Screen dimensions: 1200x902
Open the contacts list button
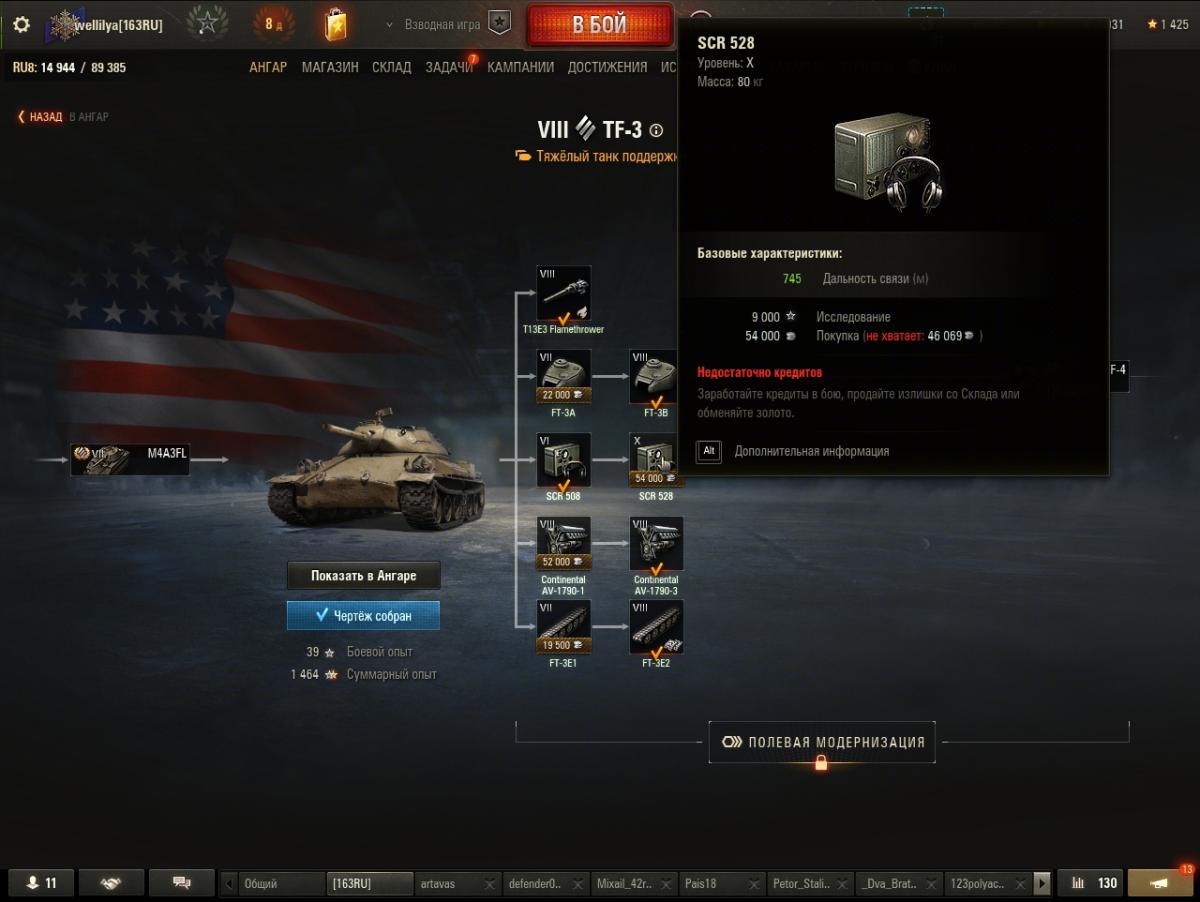42,883
